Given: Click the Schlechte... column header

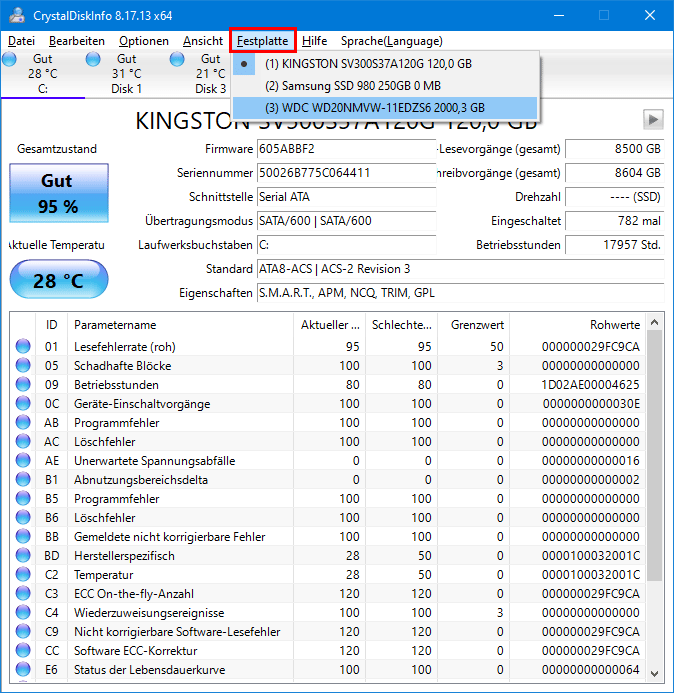Looking at the screenshot, I should coord(401,325).
